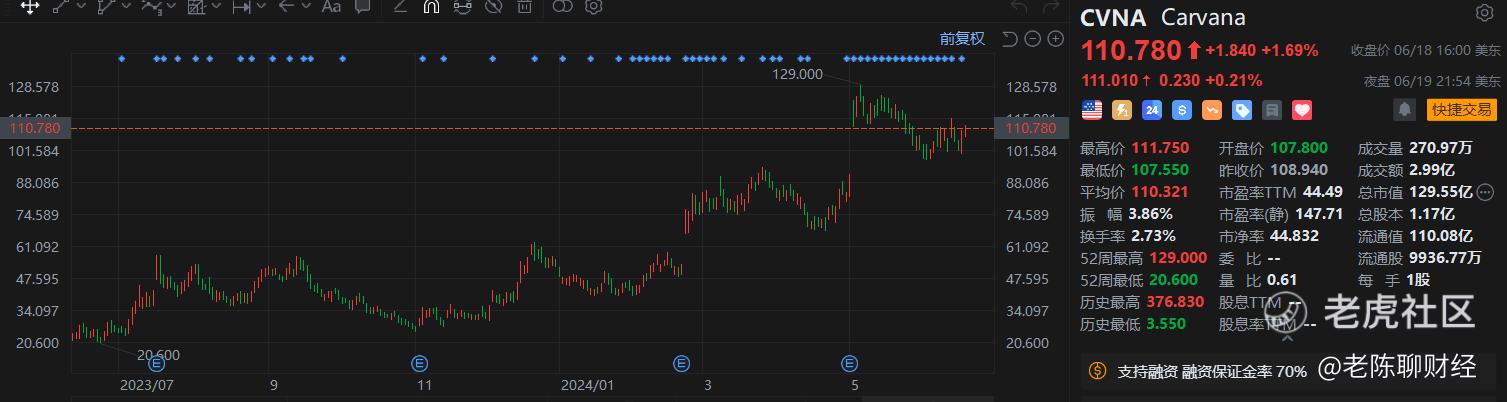
Task: Click the grey document icon beside heart
Action: [x=1272, y=110]
